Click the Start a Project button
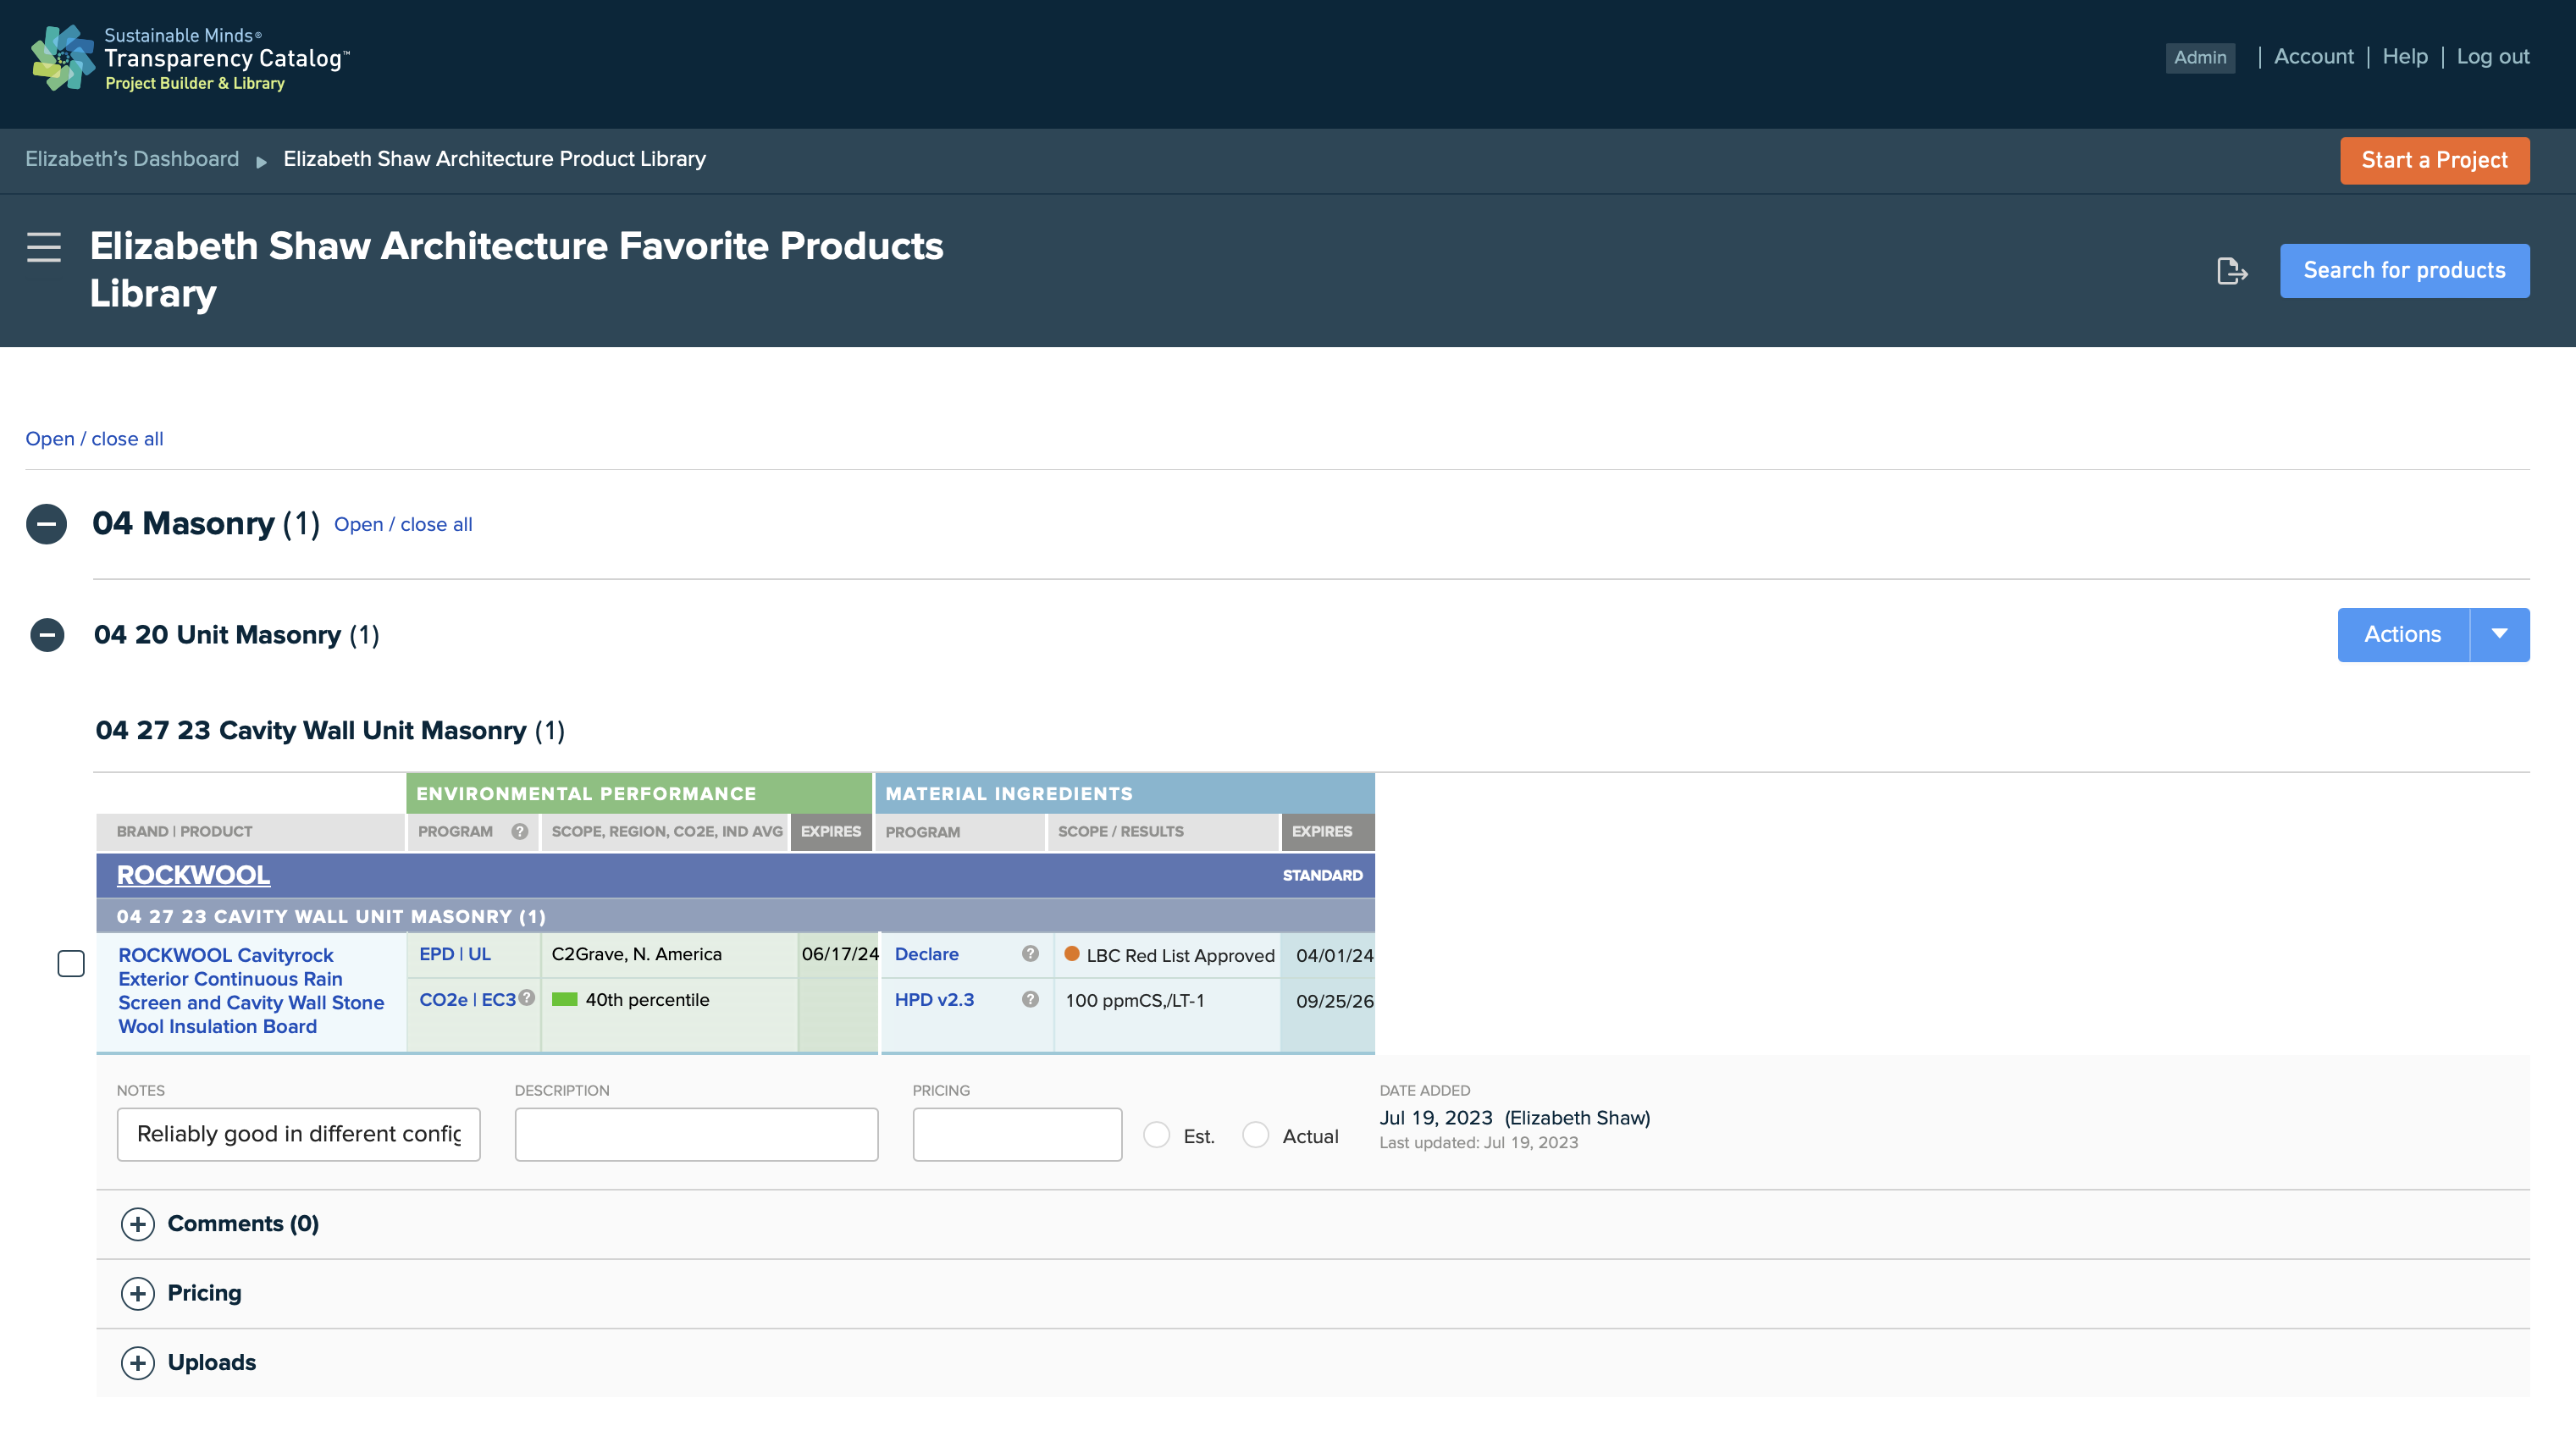2576x1431 pixels. coord(2435,161)
